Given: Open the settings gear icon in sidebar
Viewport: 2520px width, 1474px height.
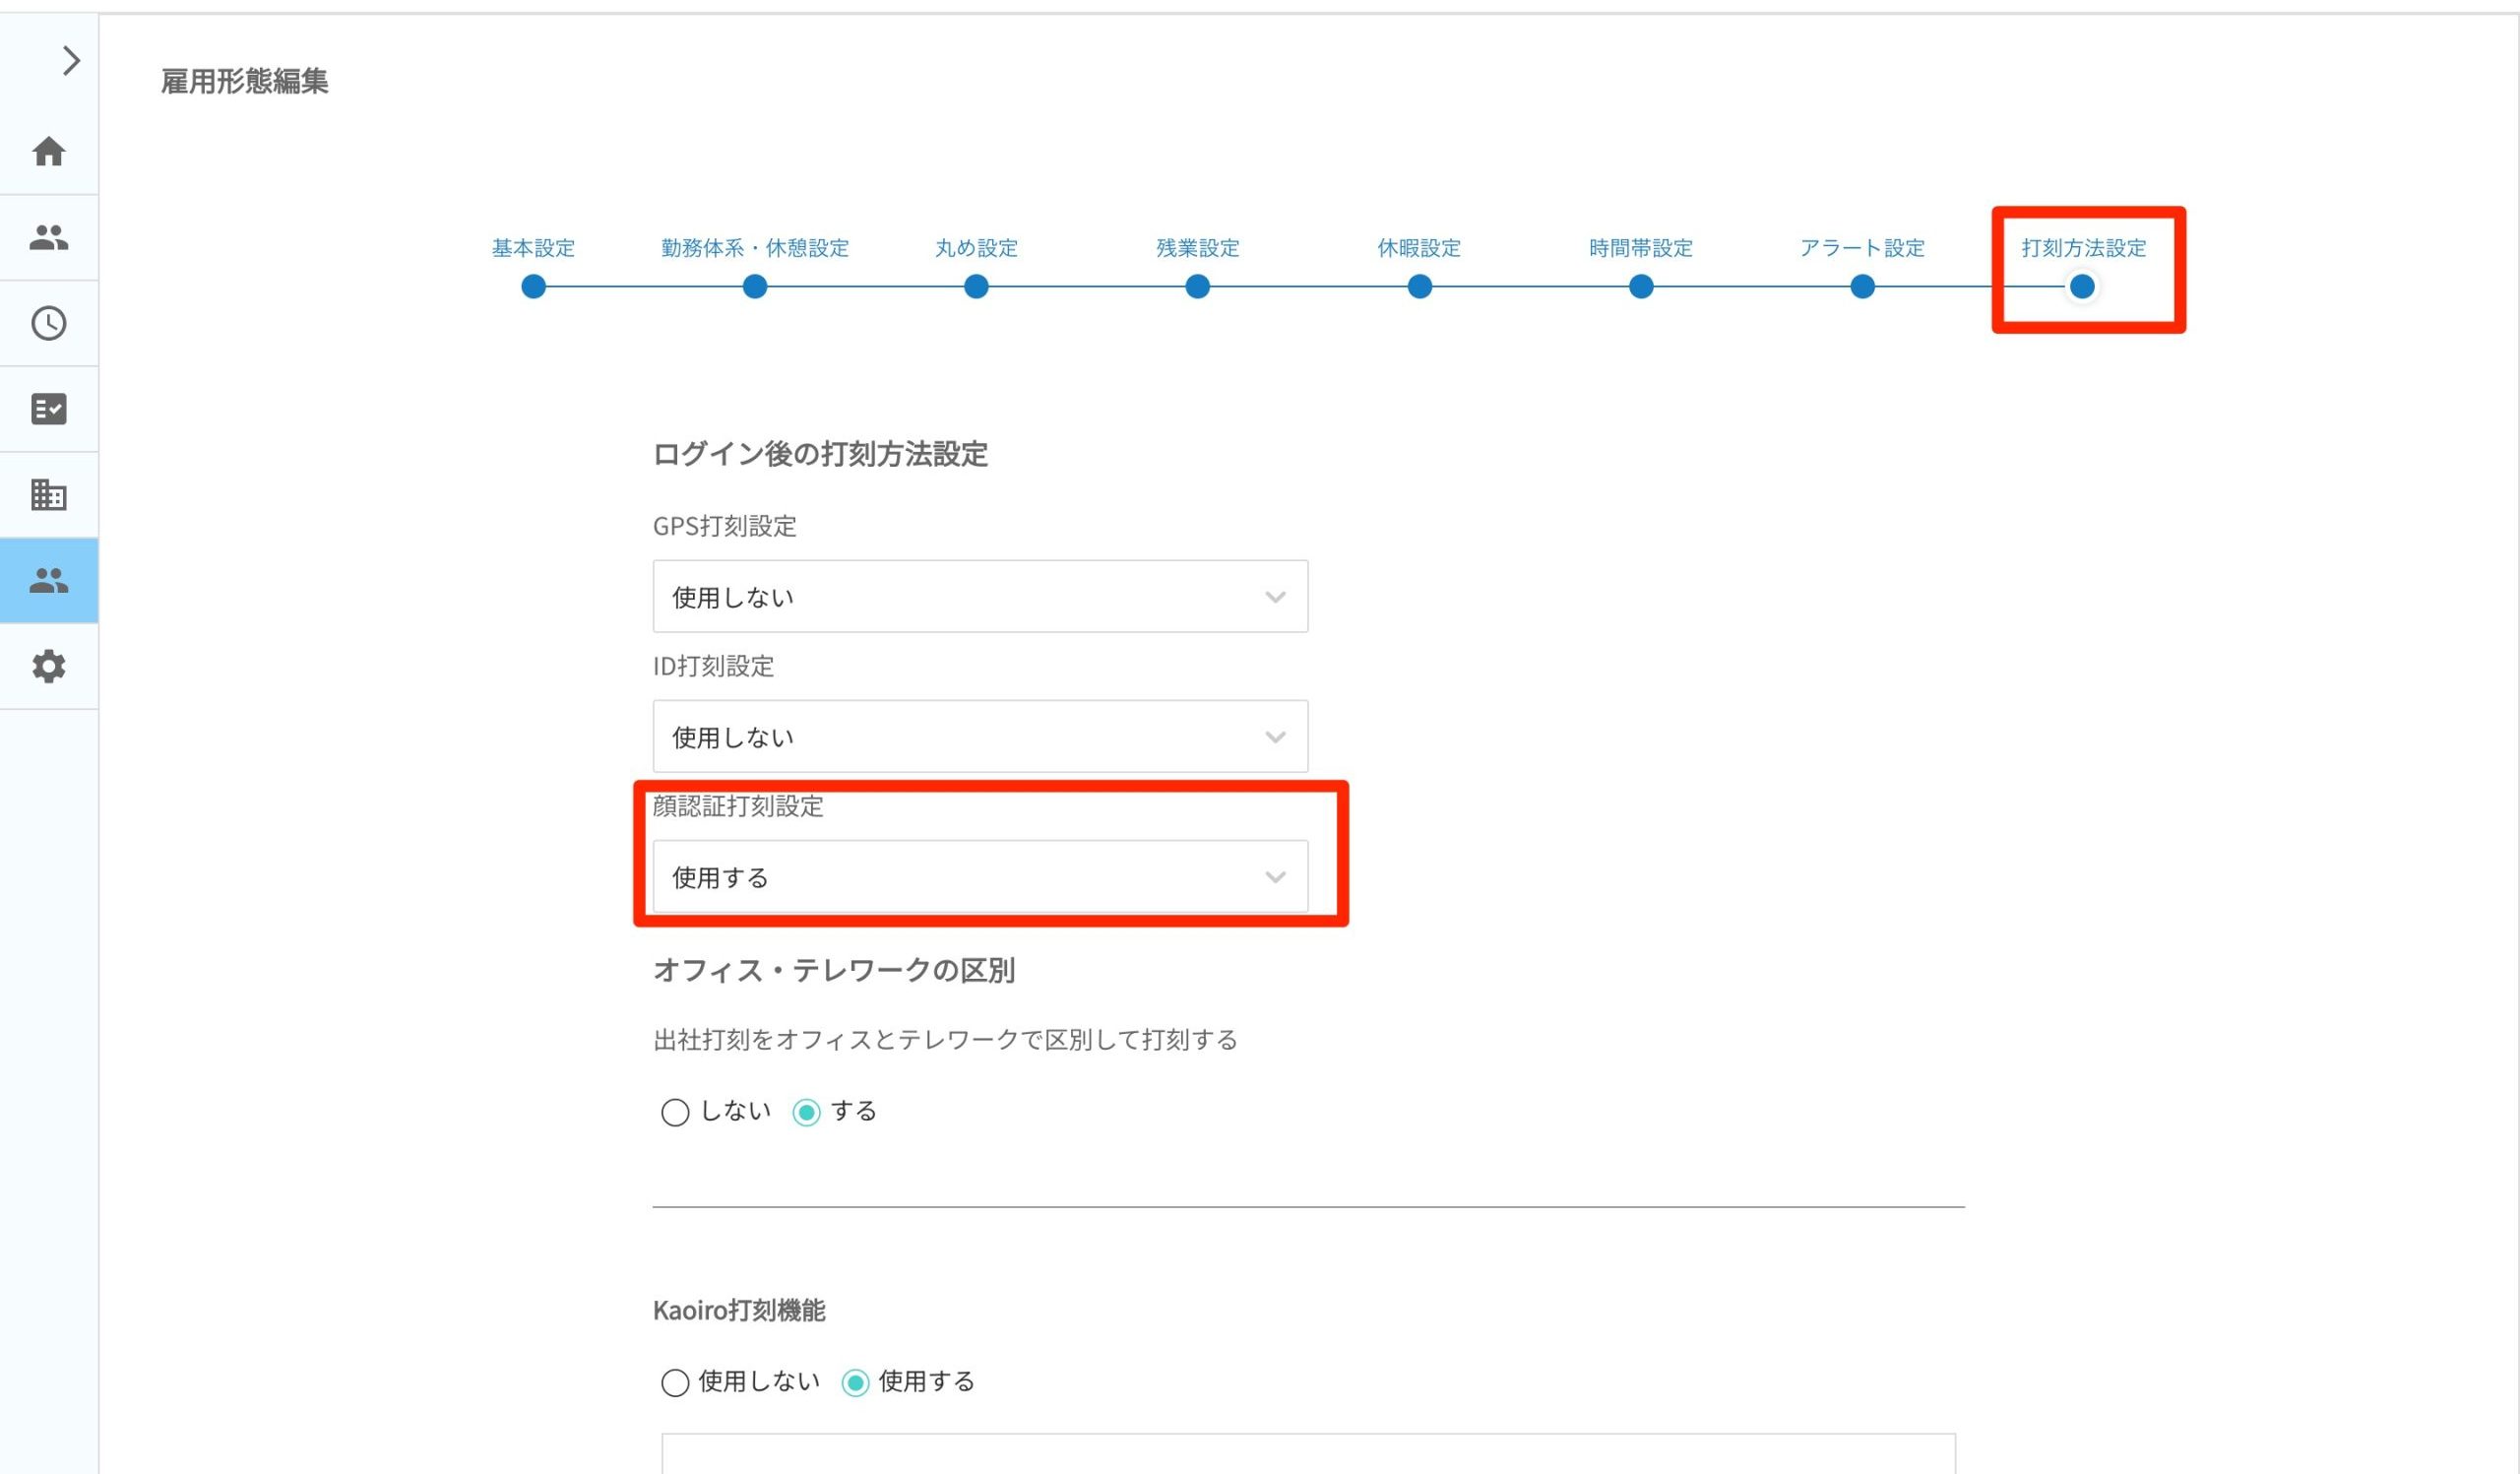Looking at the screenshot, I should [x=49, y=666].
